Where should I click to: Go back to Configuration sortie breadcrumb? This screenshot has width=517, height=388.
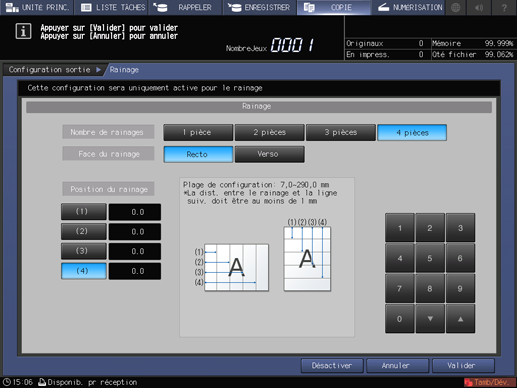pos(53,70)
